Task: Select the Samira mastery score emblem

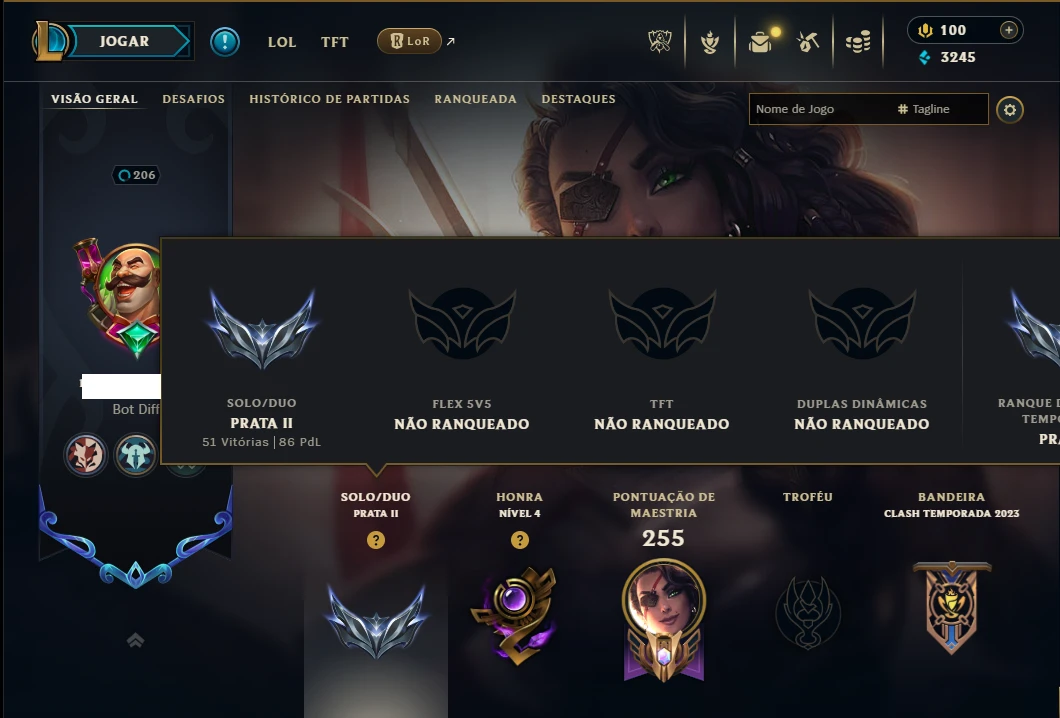Action: (664, 619)
